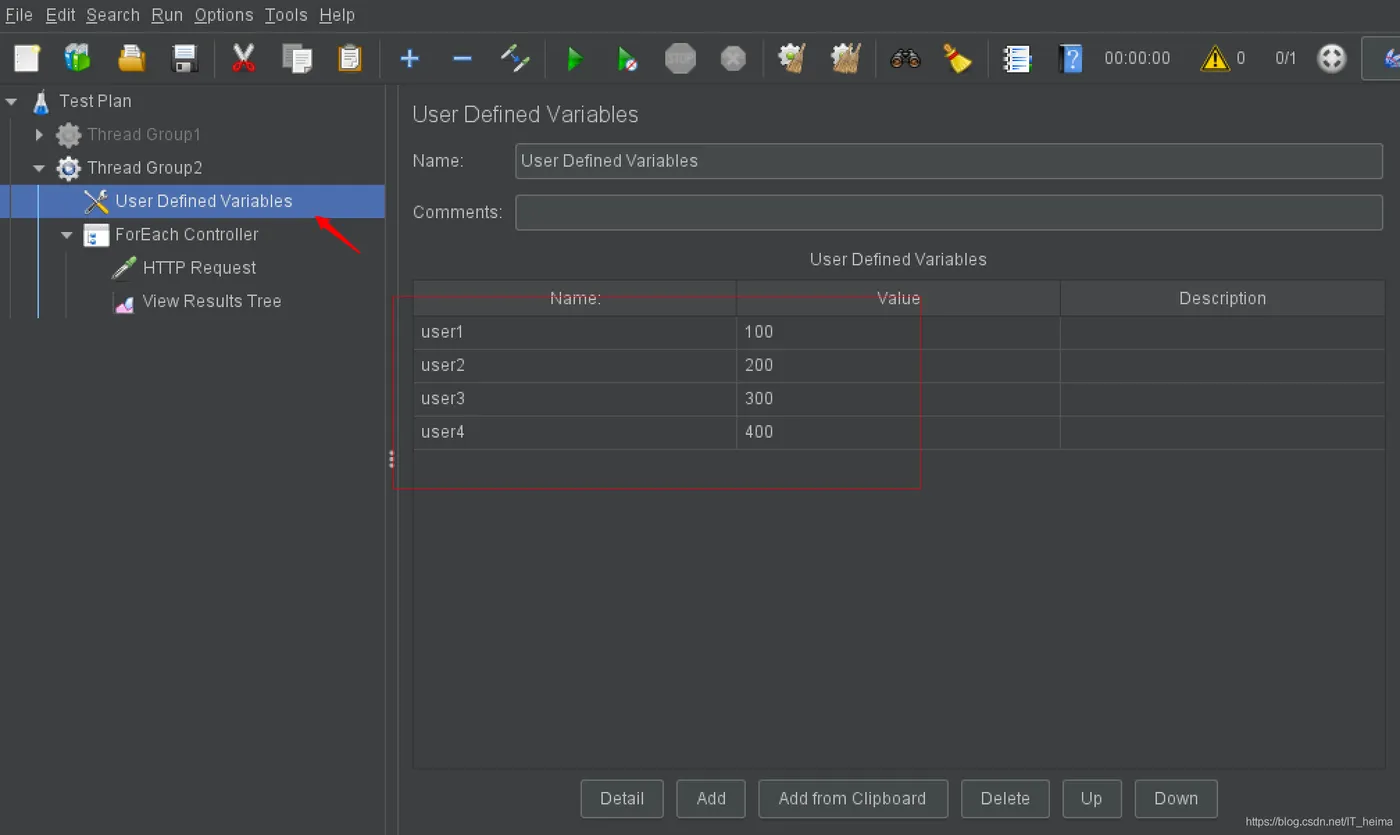Click the remote engines status icon
1400x835 pixels.
click(1331, 59)
